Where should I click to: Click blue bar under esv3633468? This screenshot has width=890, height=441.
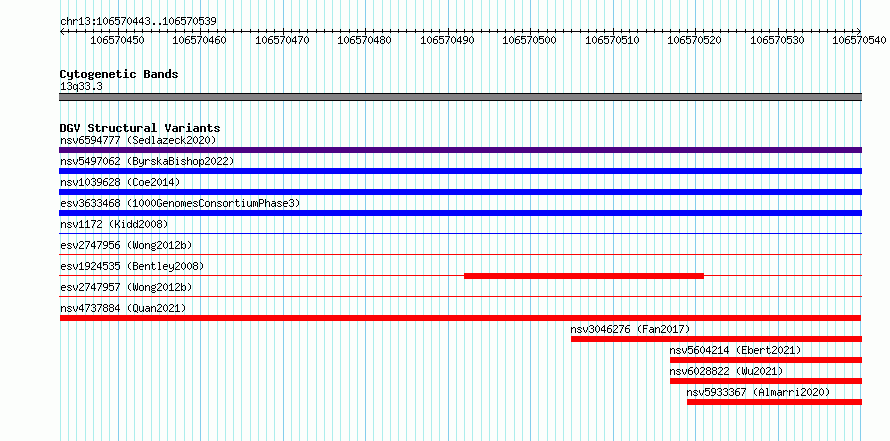pyautogui.click(x=460, y=213)
